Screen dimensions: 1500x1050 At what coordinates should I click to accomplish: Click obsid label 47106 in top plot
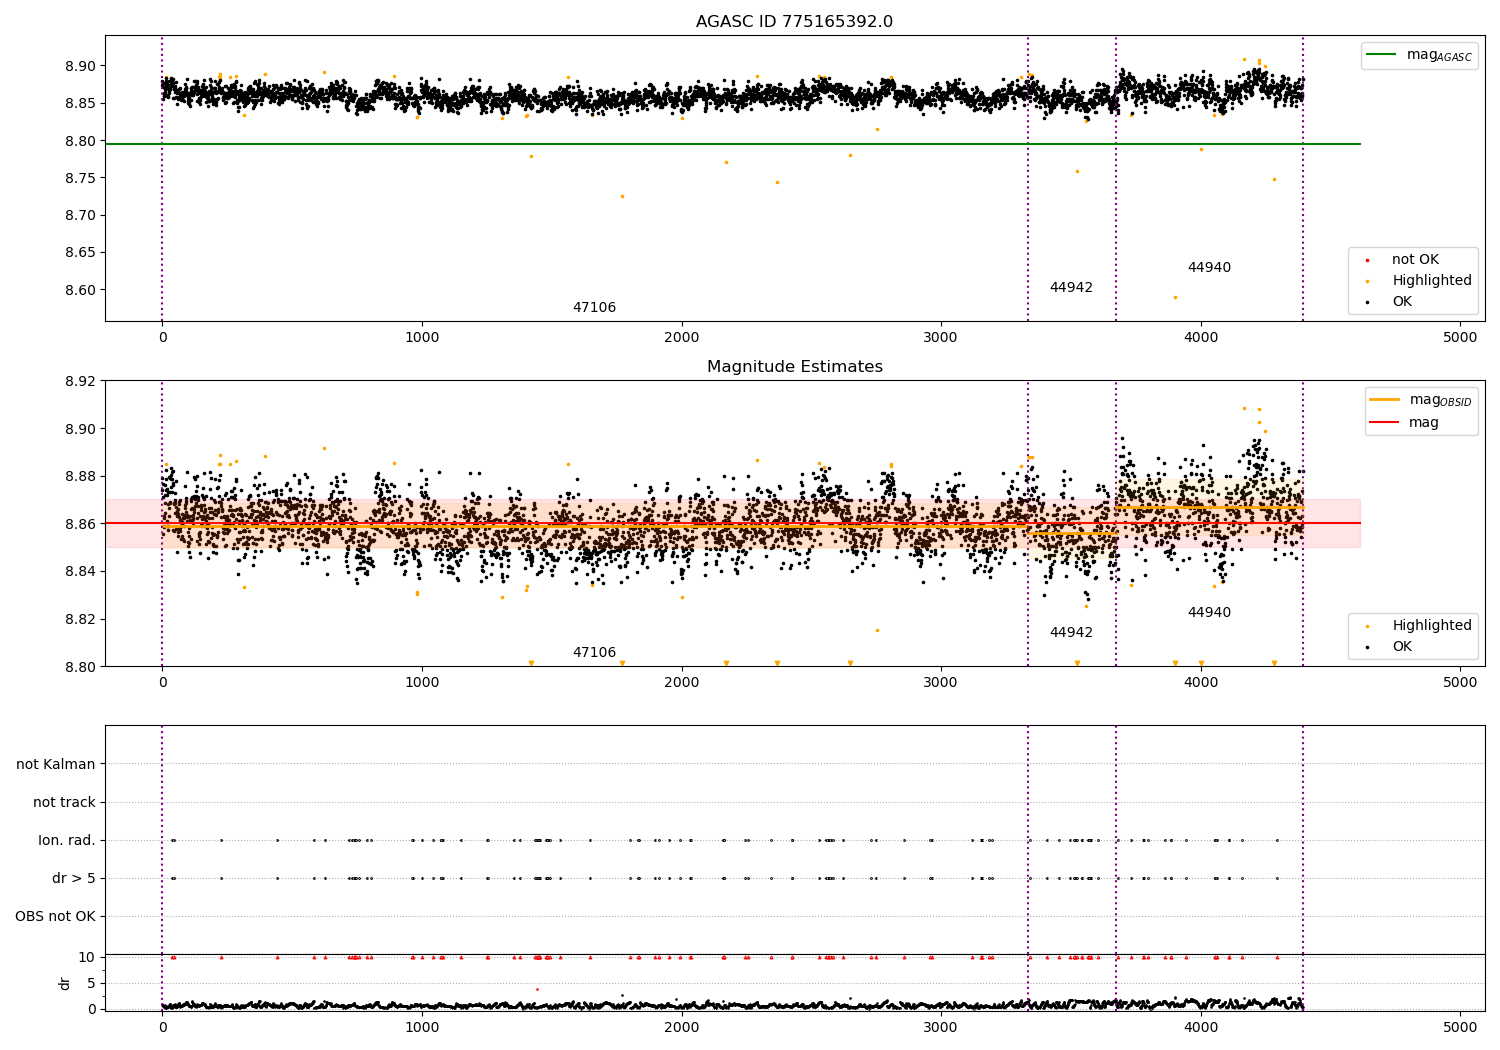pos(594,308)
